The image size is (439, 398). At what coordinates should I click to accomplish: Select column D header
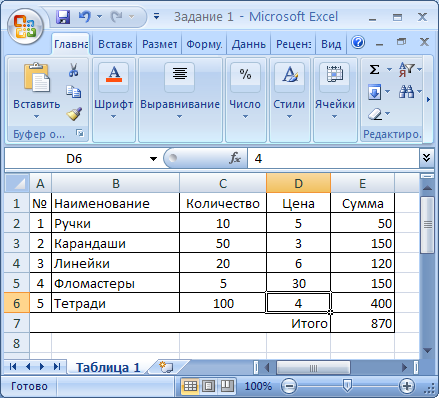pyautogui.click(x=298, y=183)
